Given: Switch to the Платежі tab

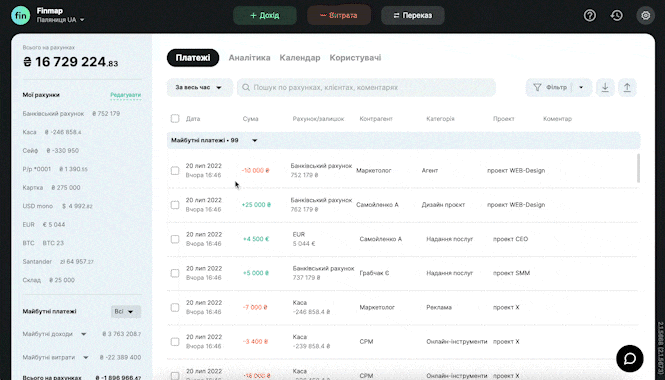Looking at the screenshot, I should (193, 58).
